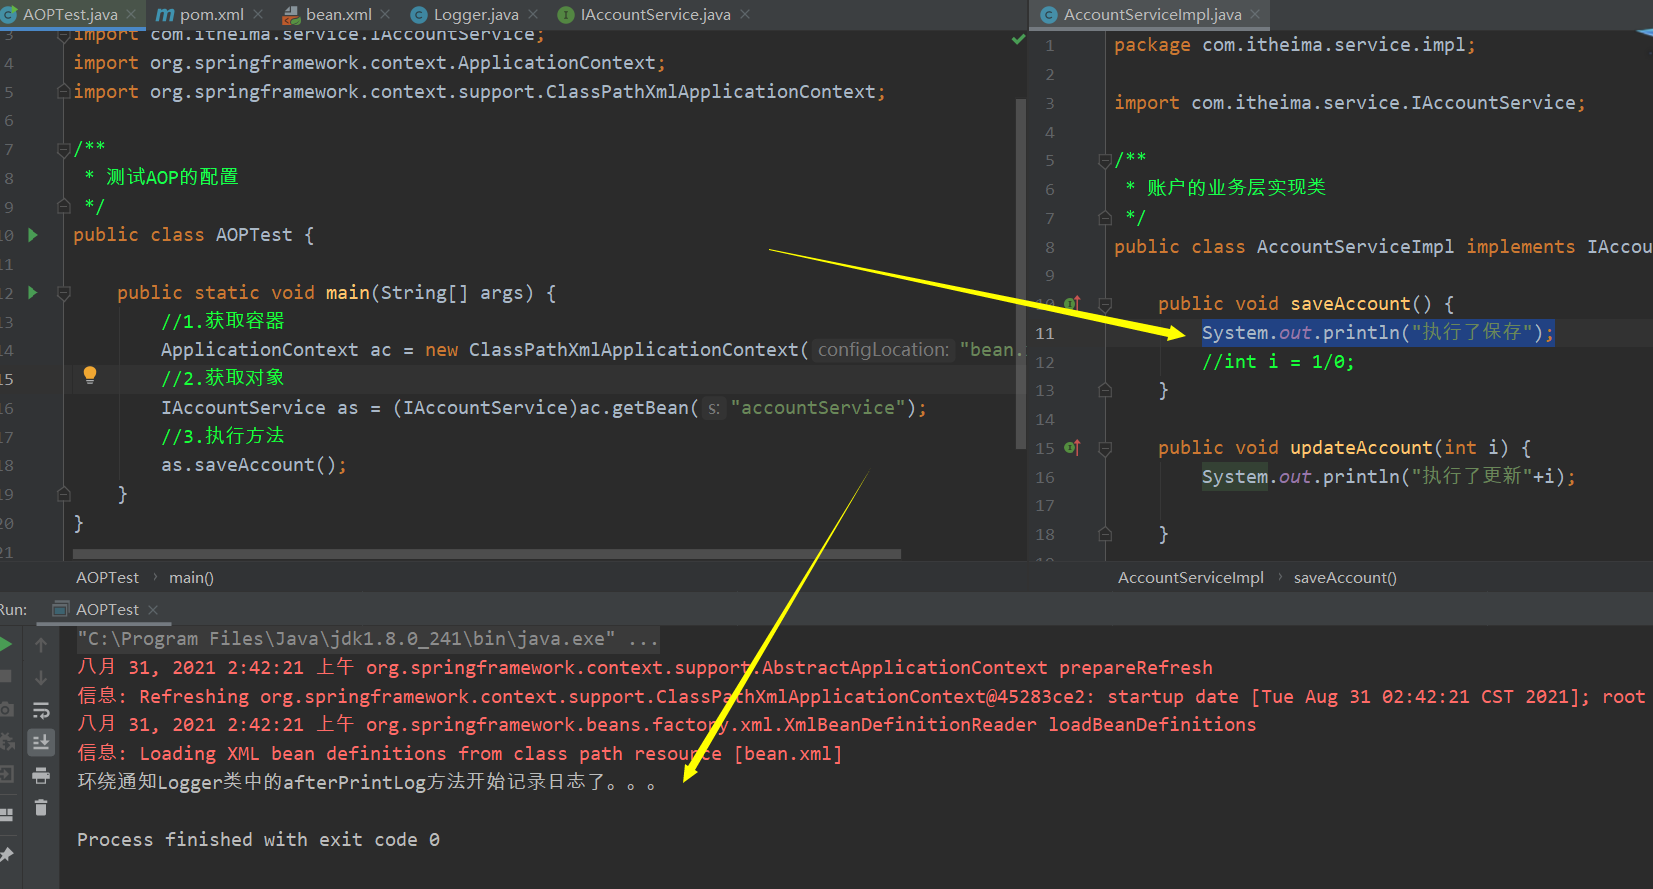Close the AccountServiceImpl.java tab
This screenshot has width=1653, height=889.
(x=1255, y=14)
